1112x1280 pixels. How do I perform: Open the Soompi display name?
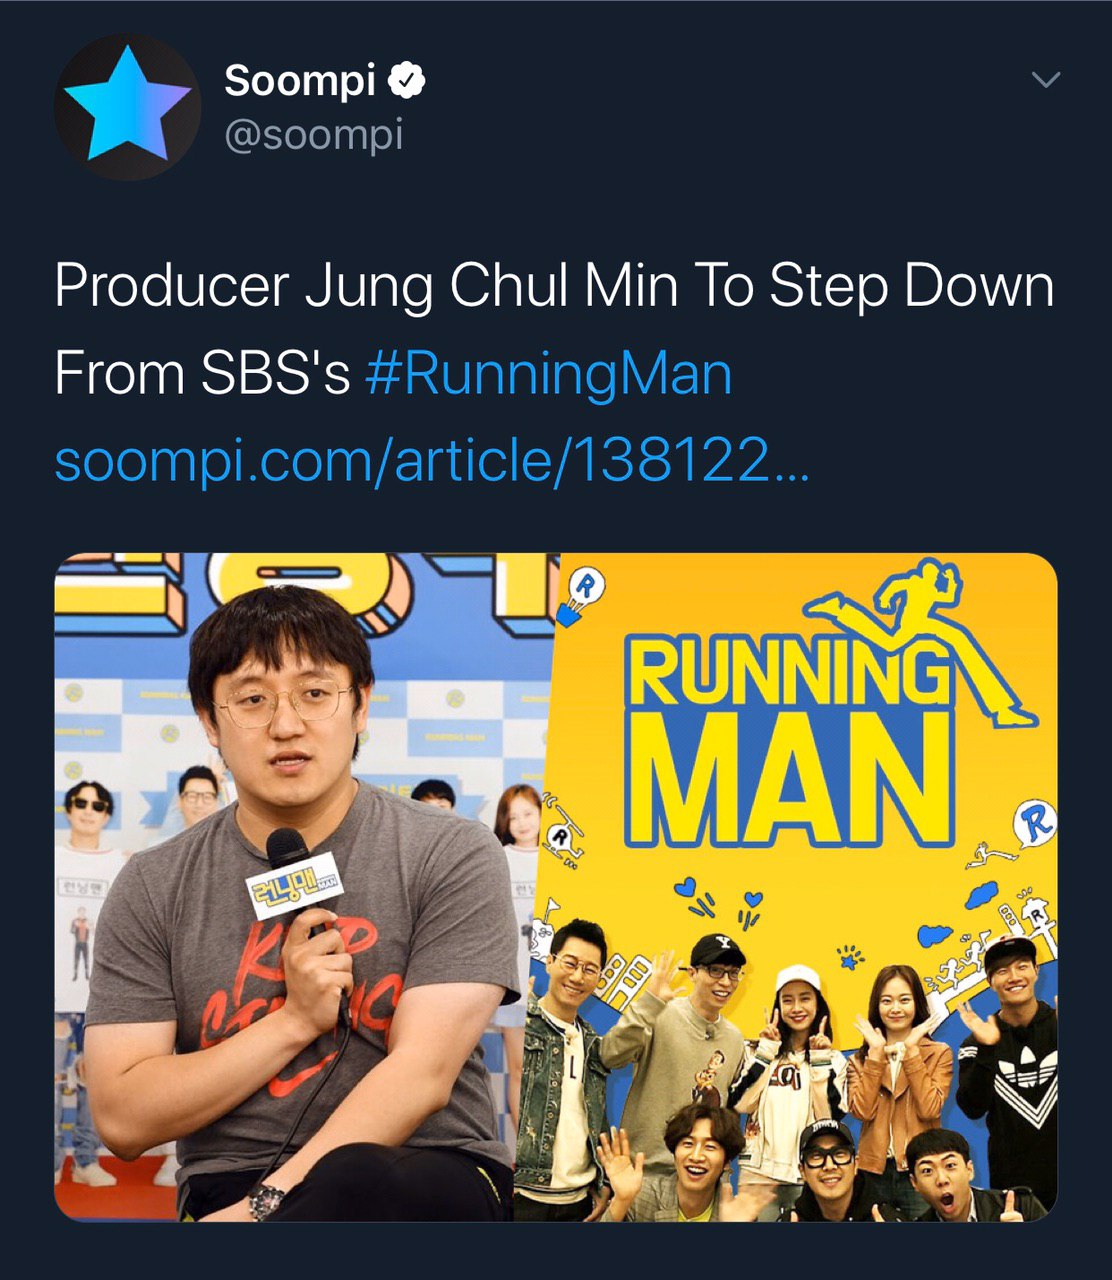299,80
